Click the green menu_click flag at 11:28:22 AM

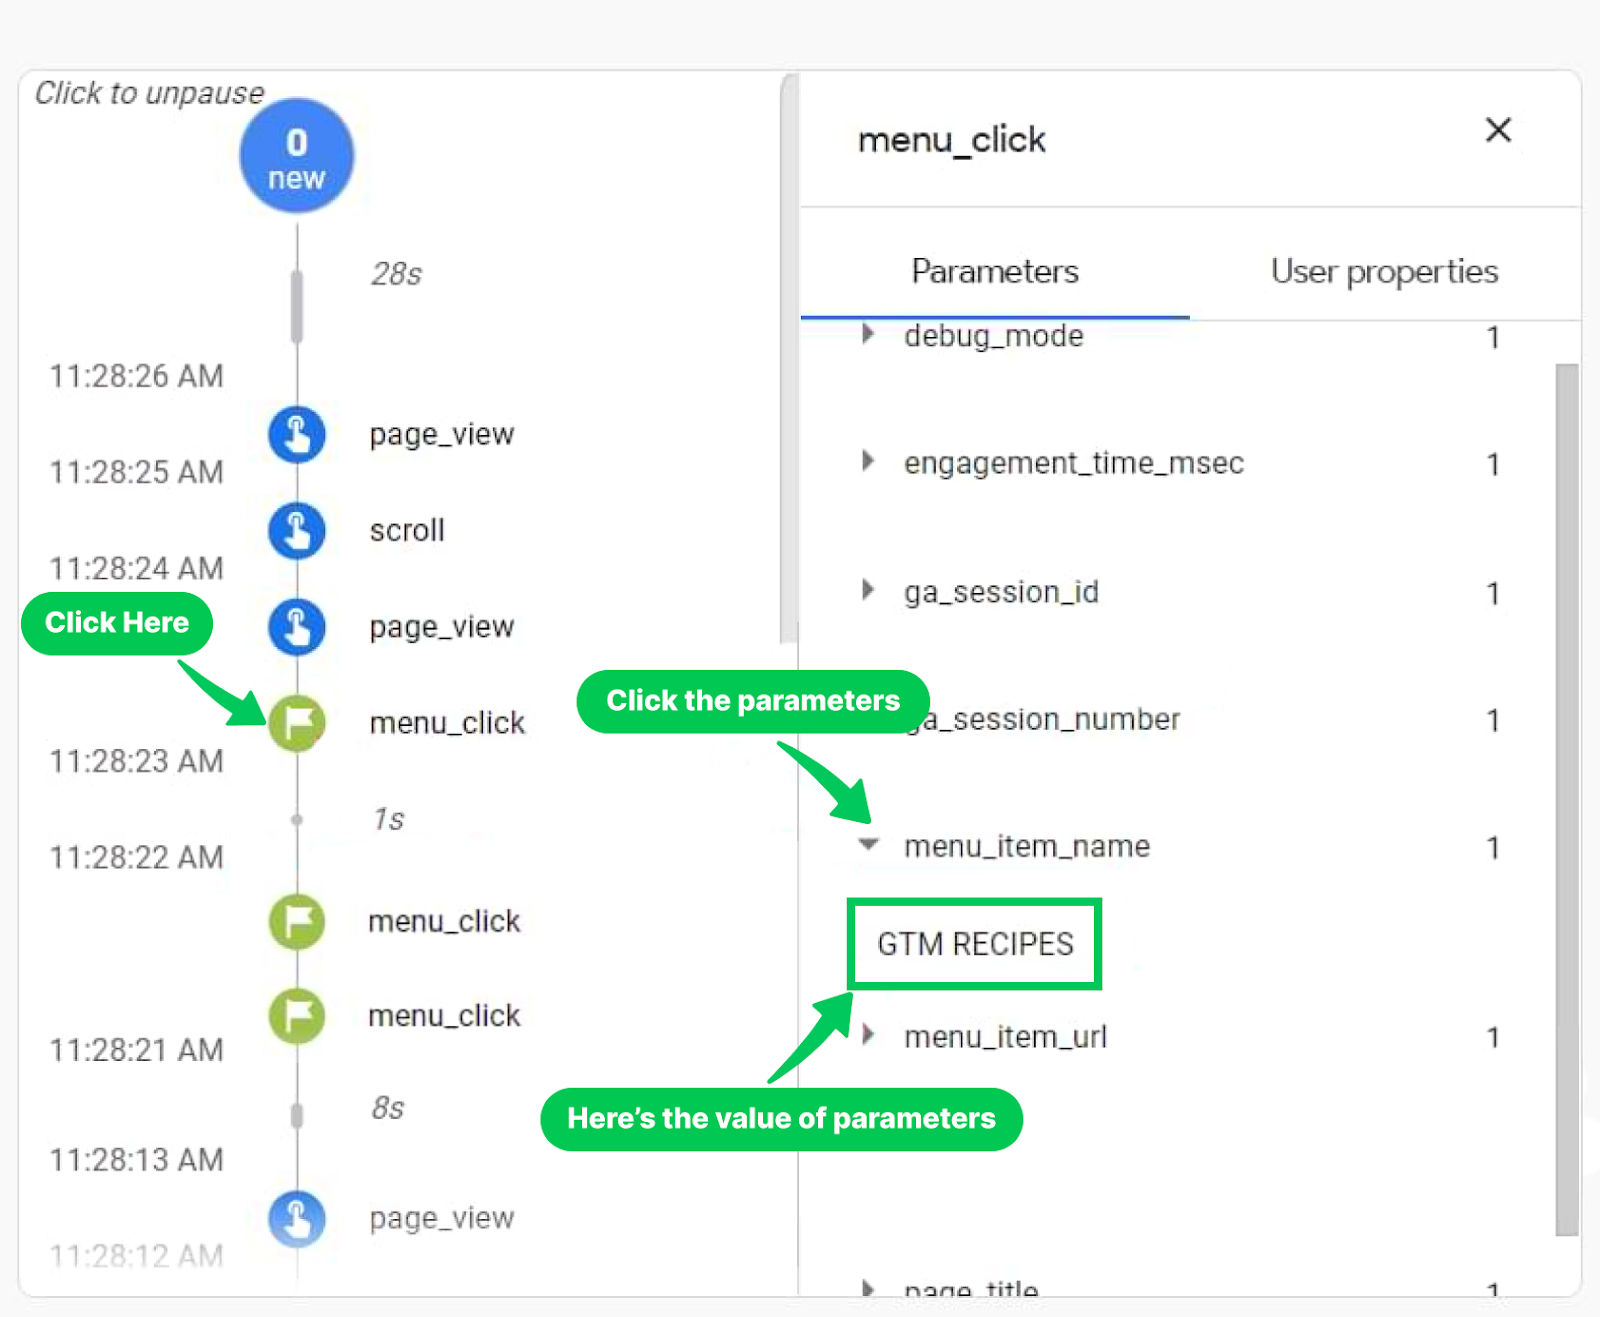click(x=296, y=920)
